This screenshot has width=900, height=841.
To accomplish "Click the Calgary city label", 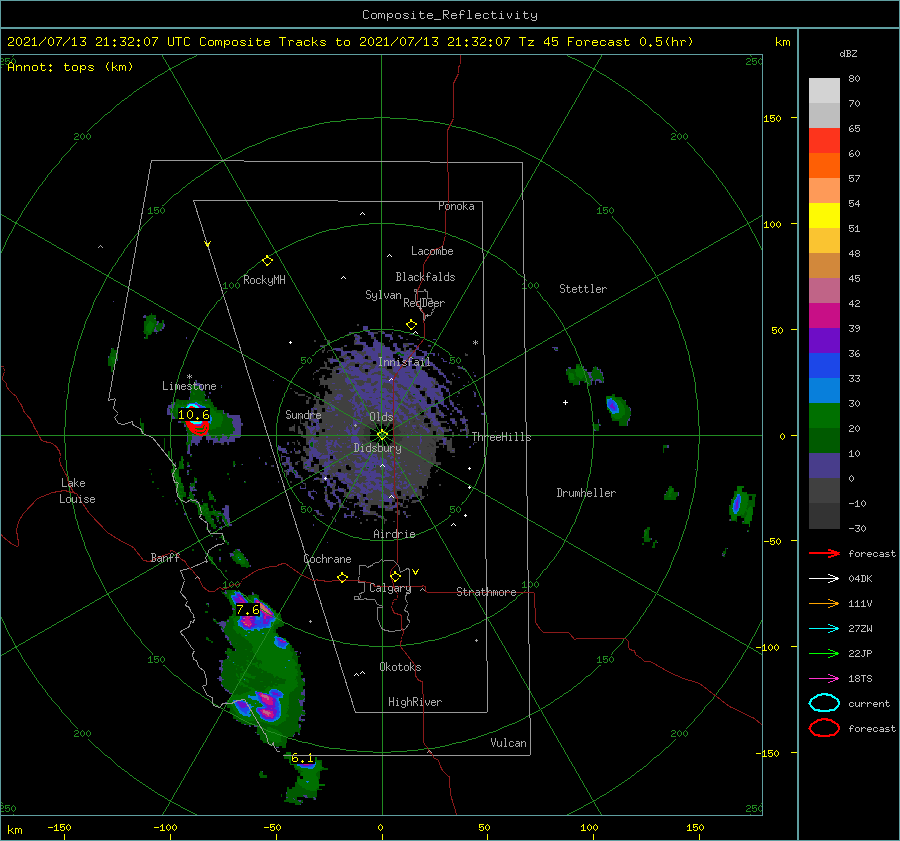I will tap(390, 588).
